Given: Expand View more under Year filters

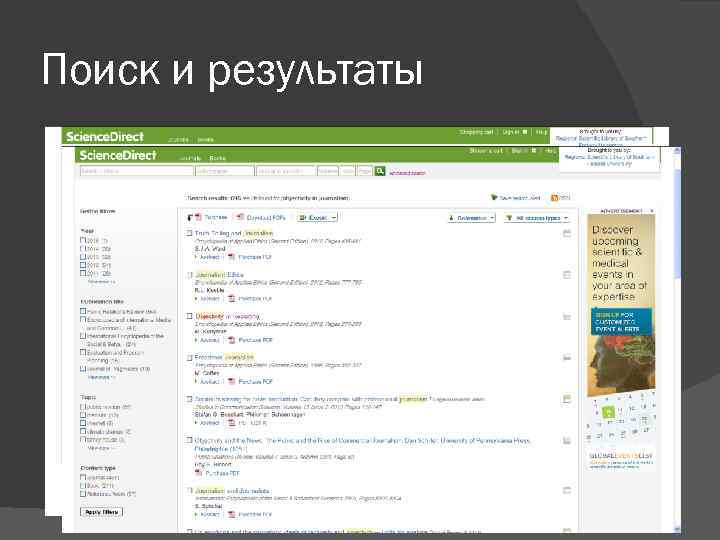Looking at the screenshot, I should point(101,281).
